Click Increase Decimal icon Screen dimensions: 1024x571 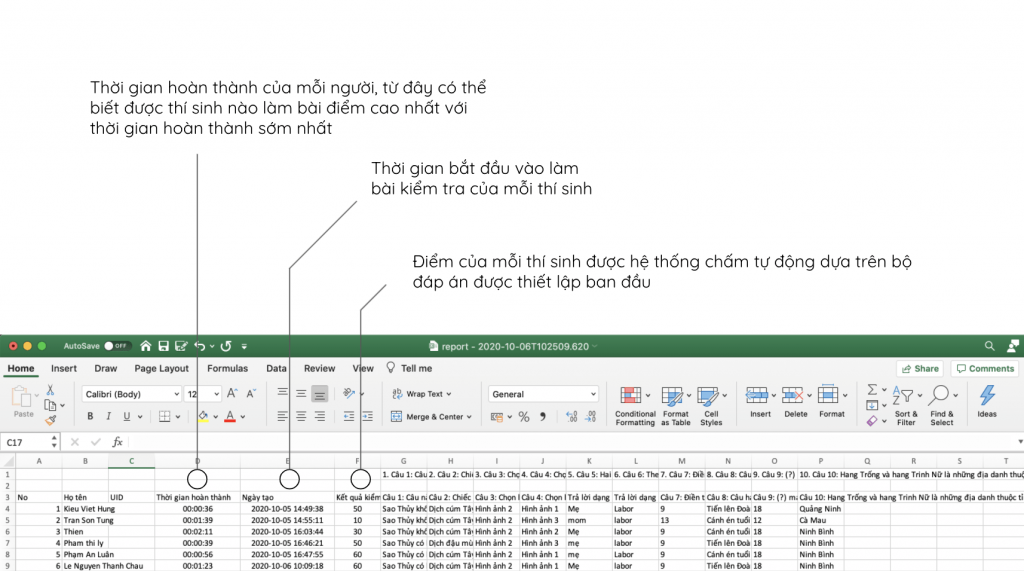pos(571,417)
